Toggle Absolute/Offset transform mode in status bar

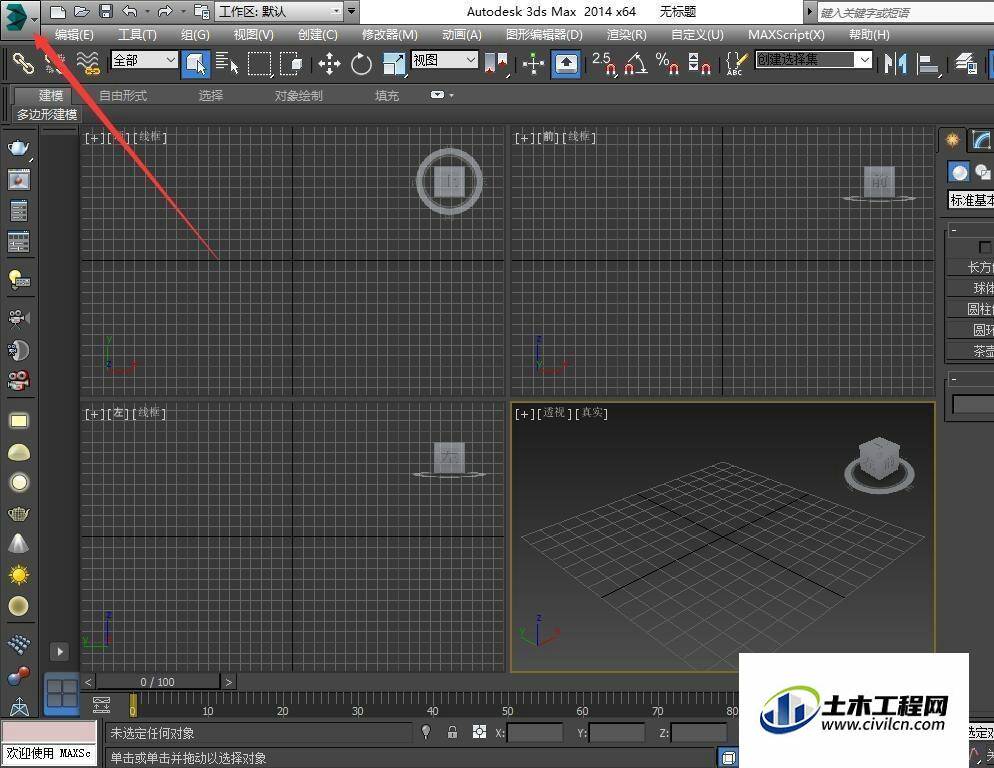(479, 732)
